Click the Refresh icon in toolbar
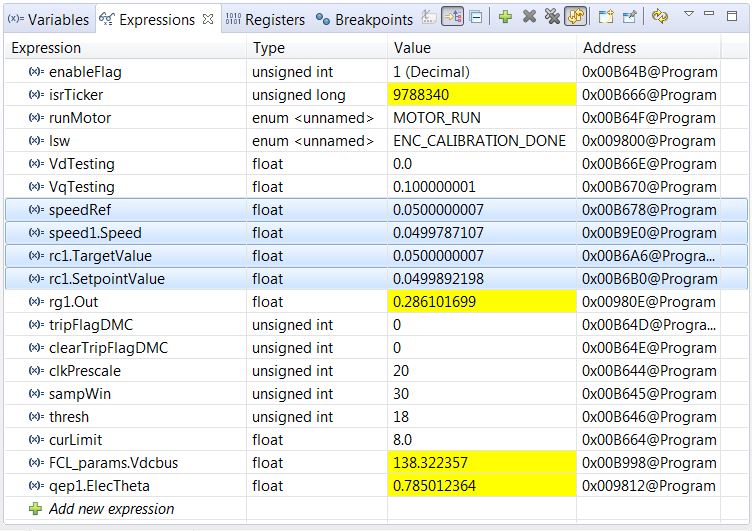This screenshot has height=531, width=752. [659, 18]
